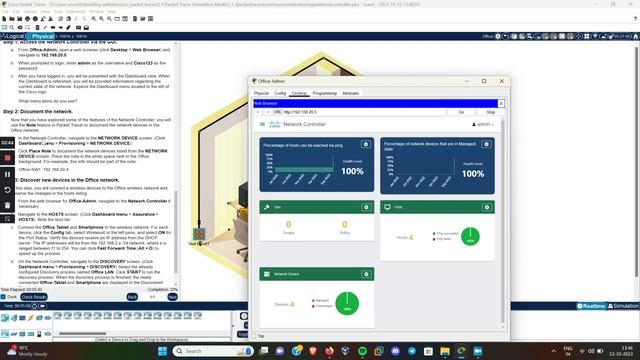The image size is (640, 360).
Task: Click the Next button in instructions panel
Action: click(x=172, y=297)
